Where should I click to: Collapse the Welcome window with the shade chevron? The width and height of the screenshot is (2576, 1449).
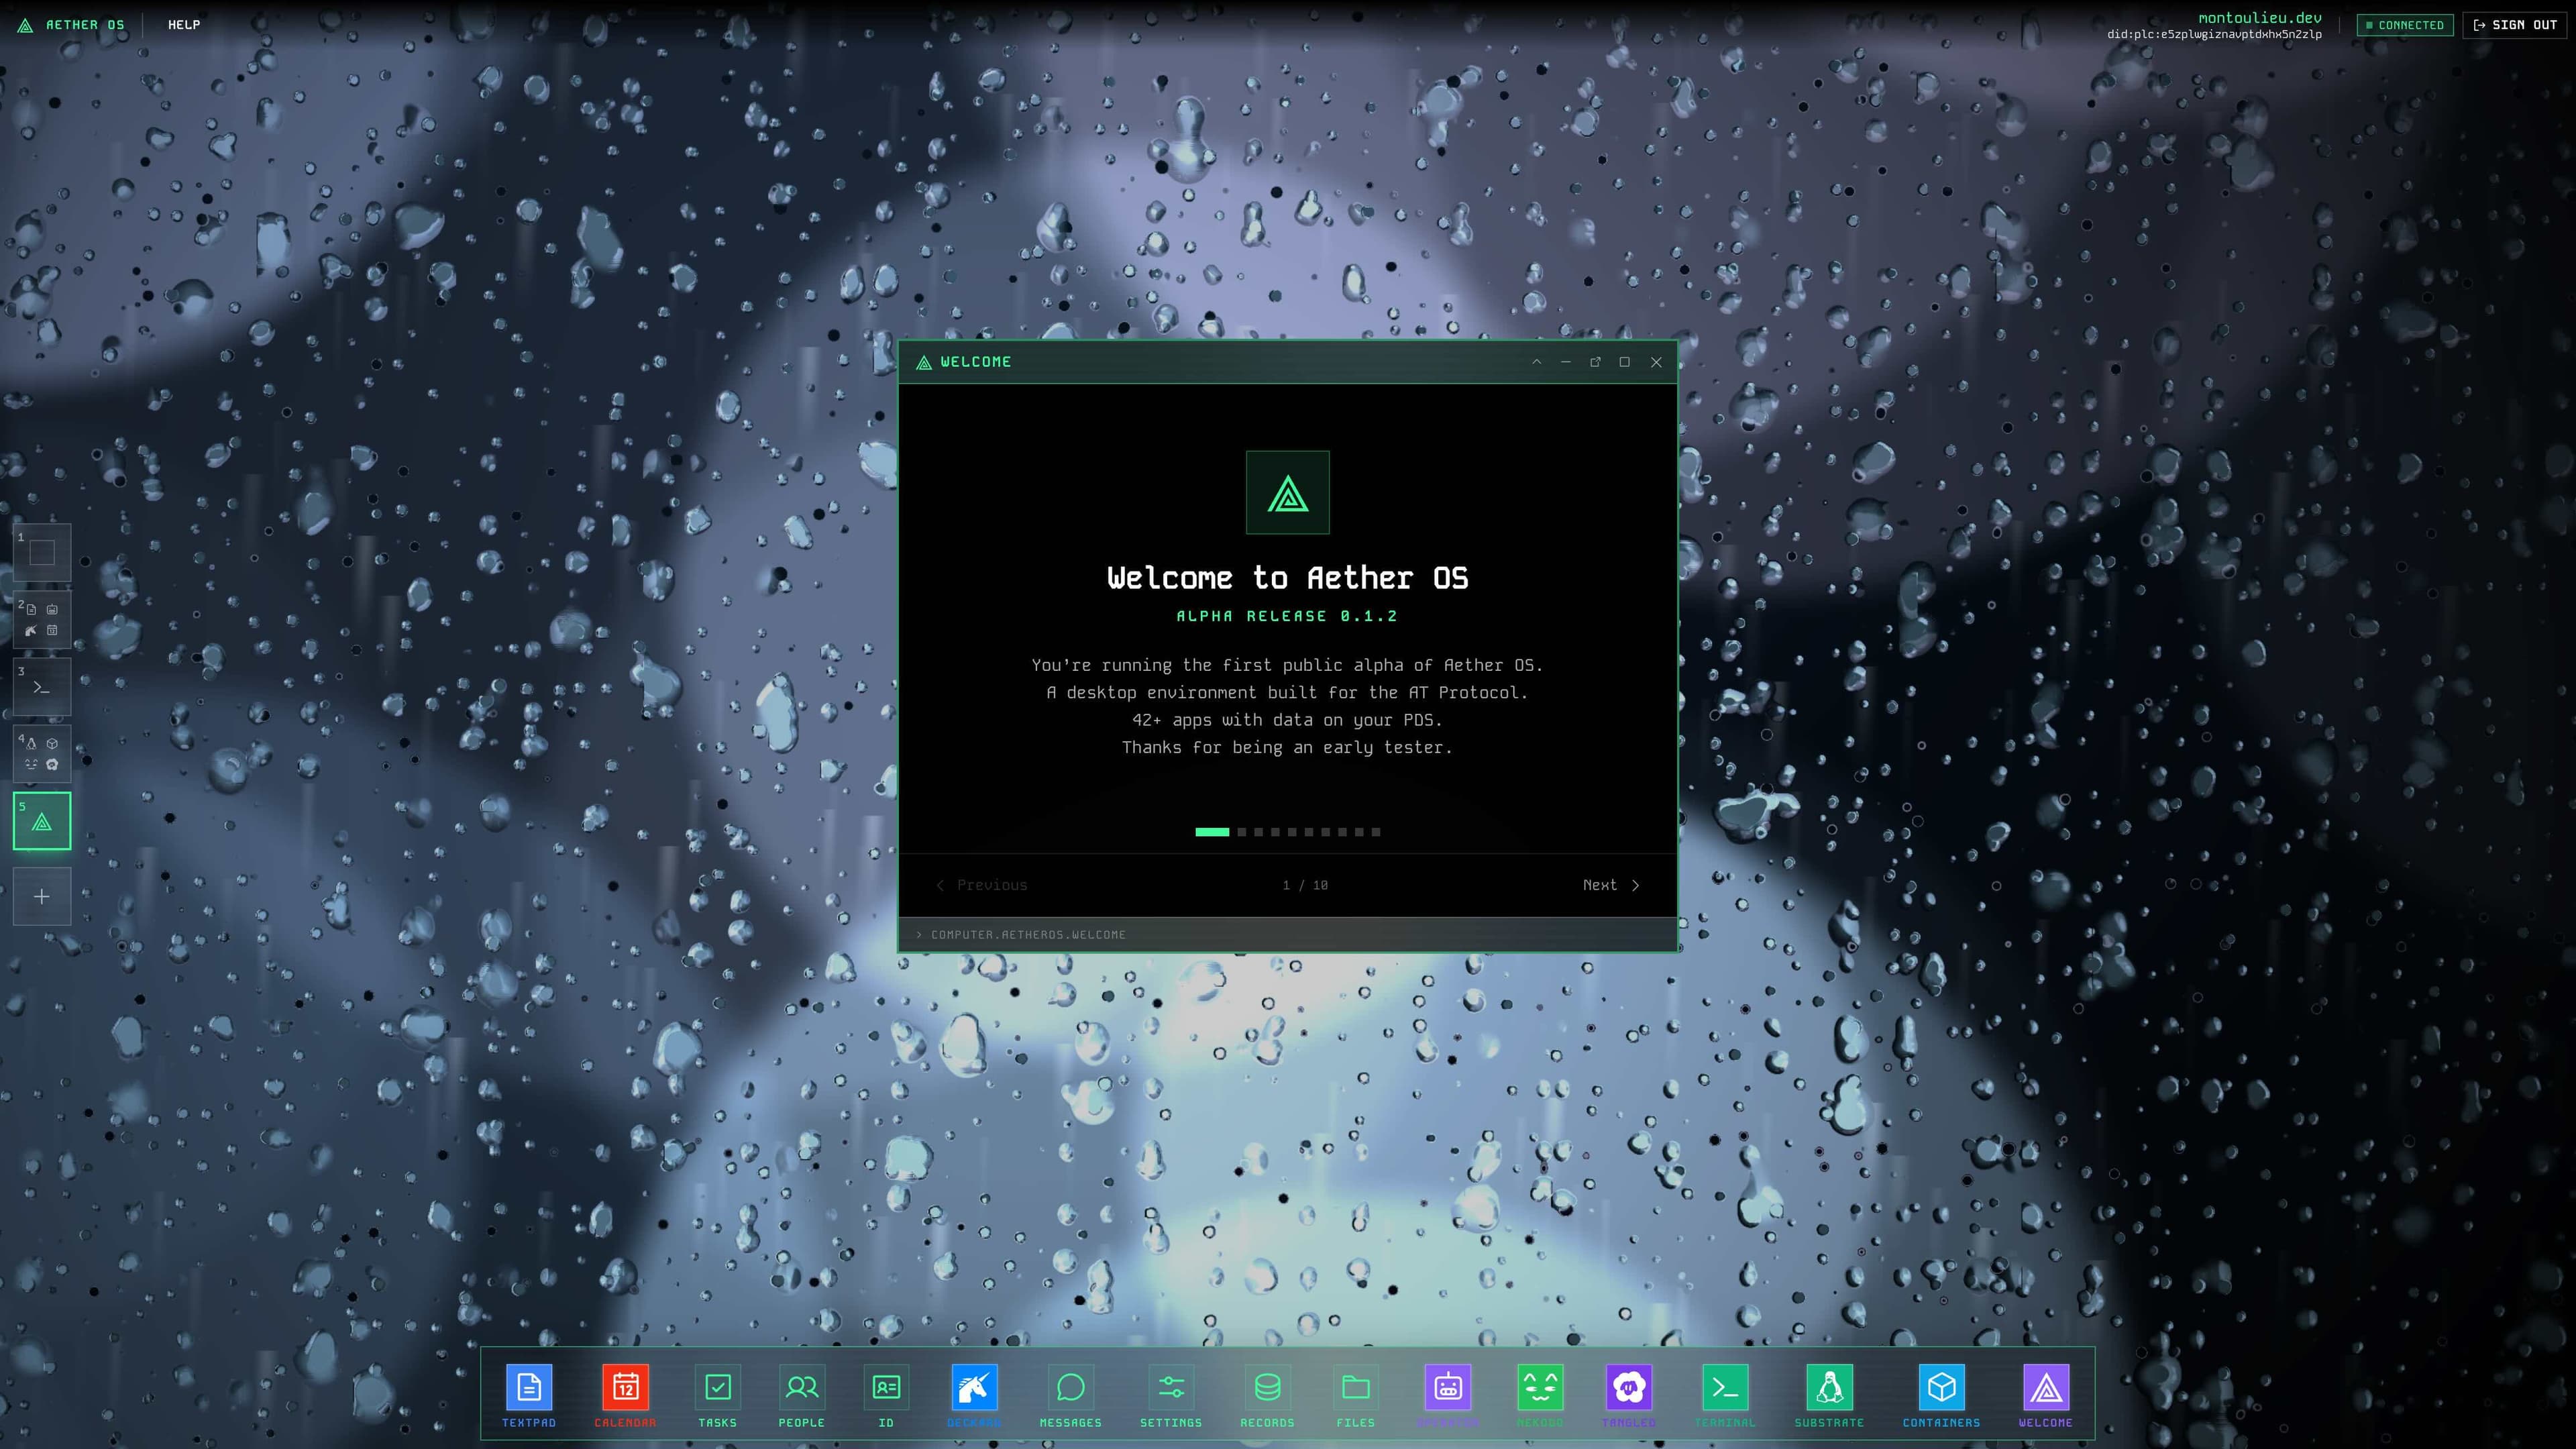point(1537,362)
